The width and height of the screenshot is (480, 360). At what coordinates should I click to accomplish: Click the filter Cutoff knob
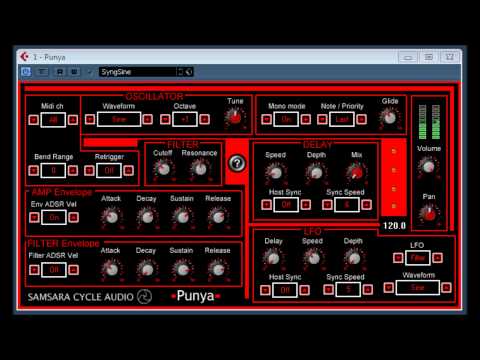(x=163, y=169)
